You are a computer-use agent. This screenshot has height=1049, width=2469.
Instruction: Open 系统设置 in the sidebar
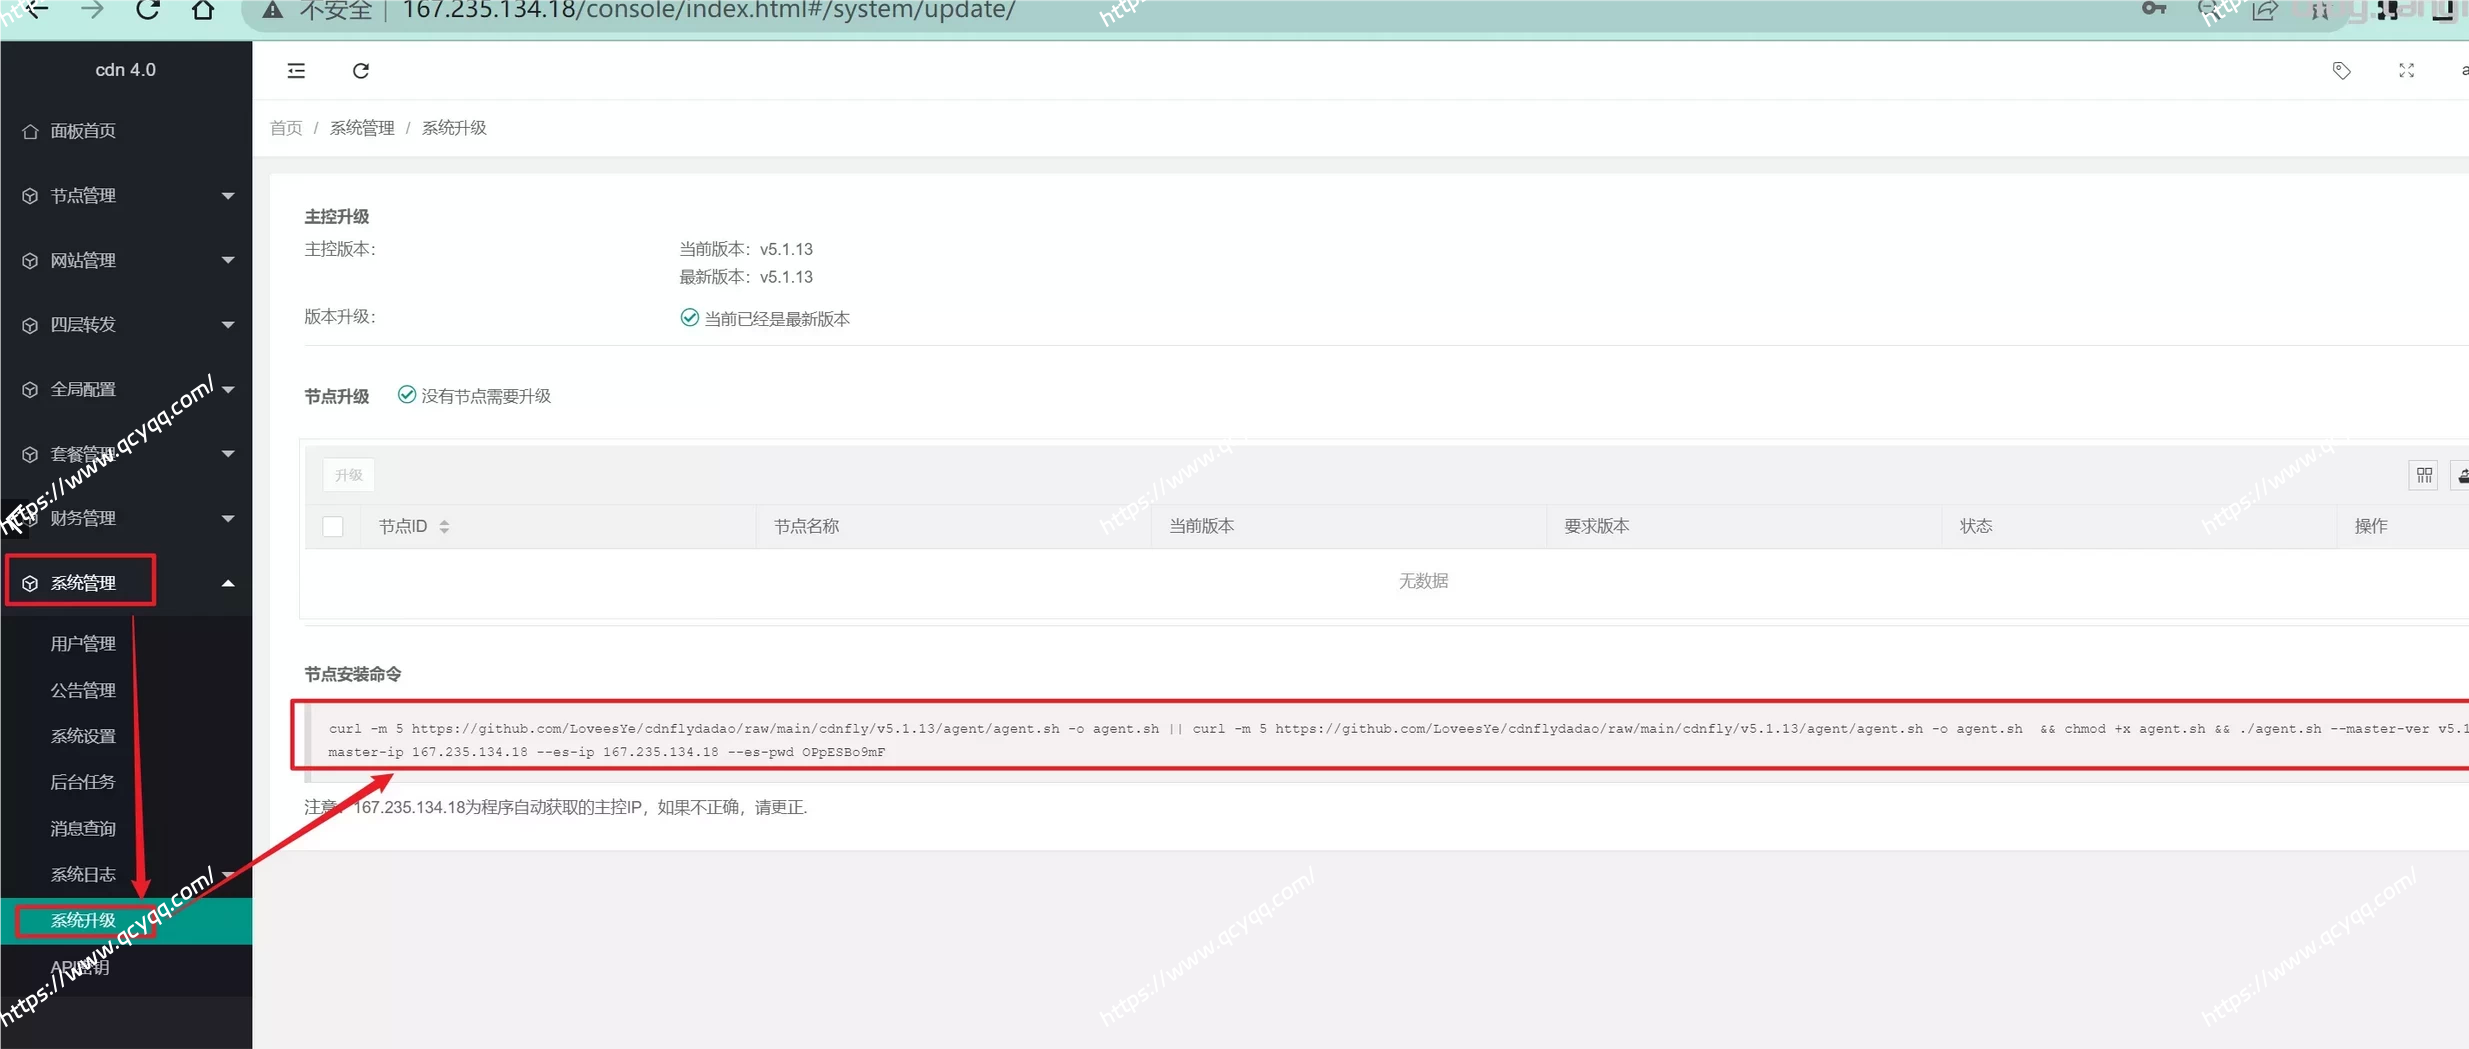(x=83, y=736)
